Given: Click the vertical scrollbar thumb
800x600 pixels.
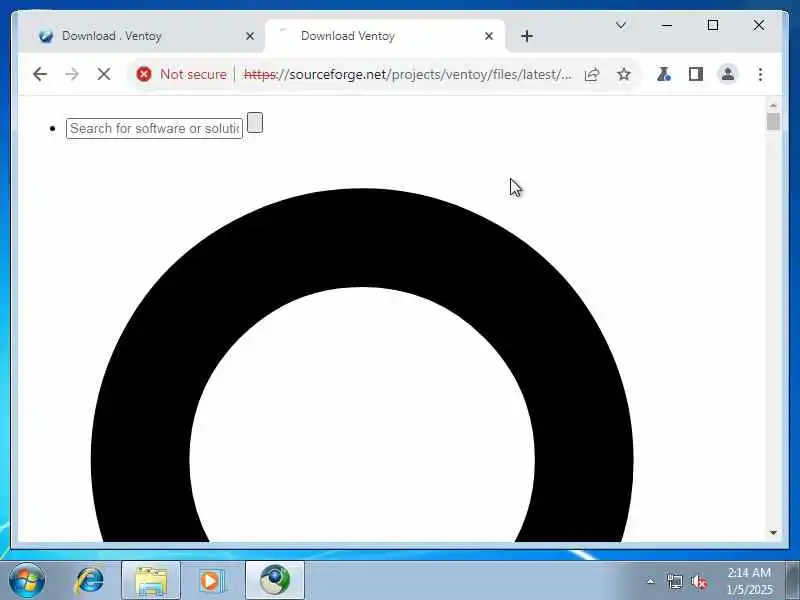Looking at the screenshot, I should pos(773,122).
